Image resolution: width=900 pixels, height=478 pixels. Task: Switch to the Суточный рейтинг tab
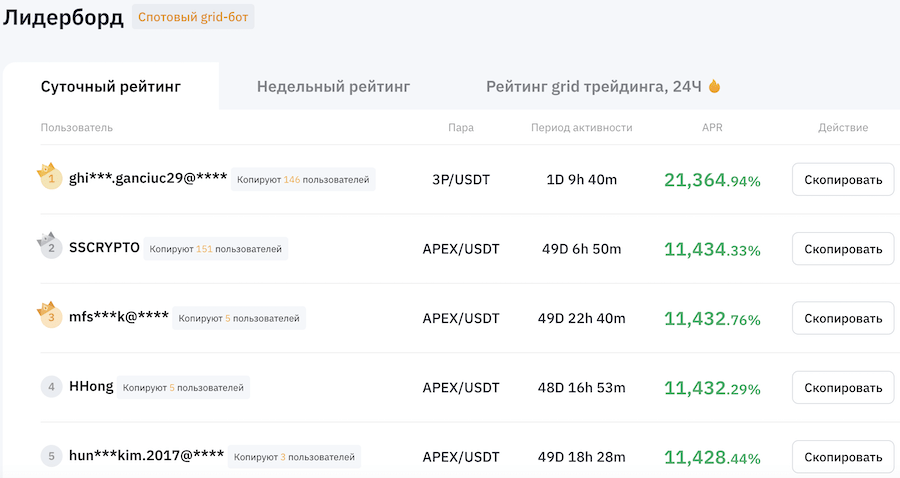coord(111,87)
